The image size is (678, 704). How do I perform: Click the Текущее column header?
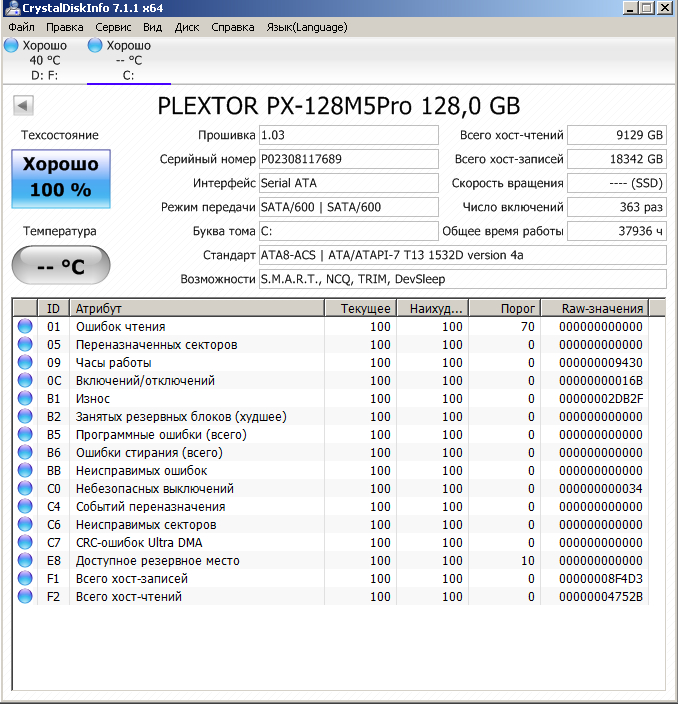pyautogui.click(x=361, y=308)
